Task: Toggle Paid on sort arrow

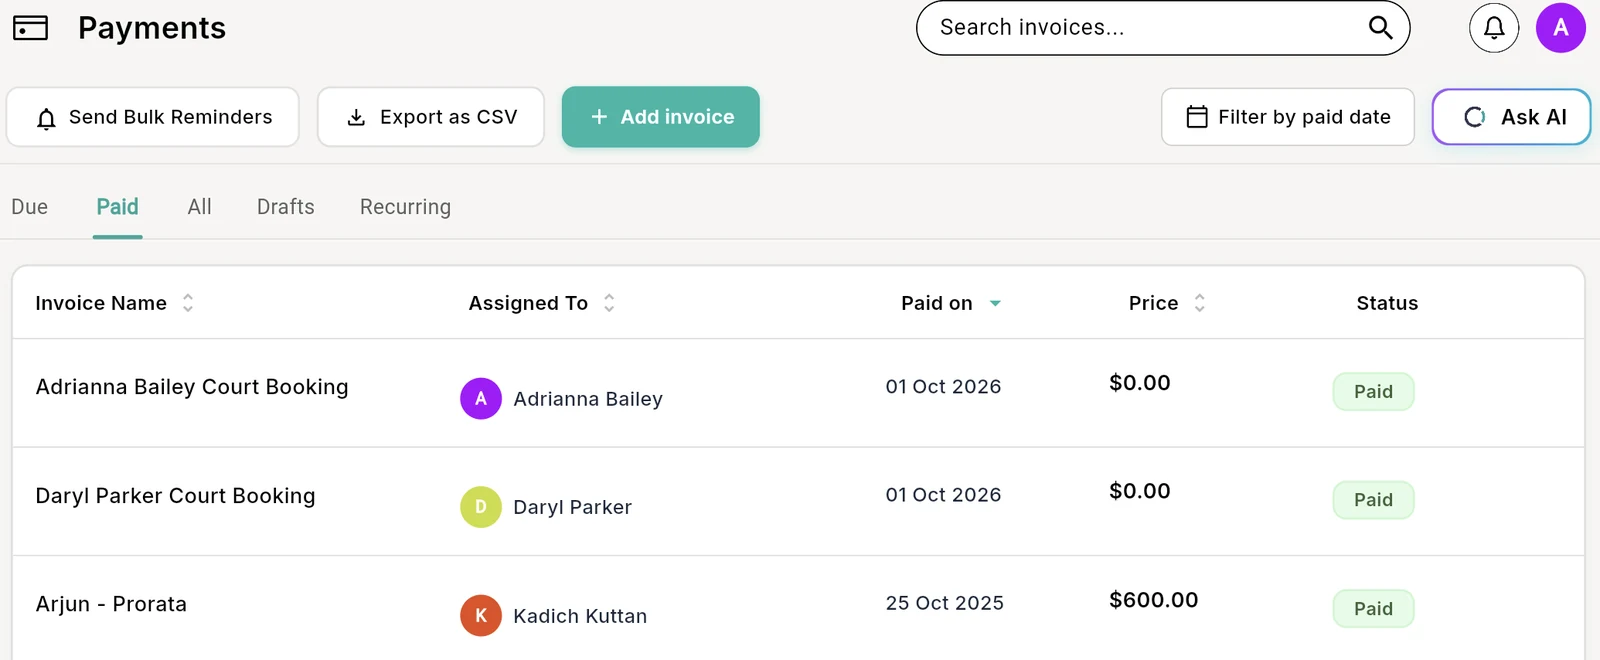Action: [x=995, y=303]
